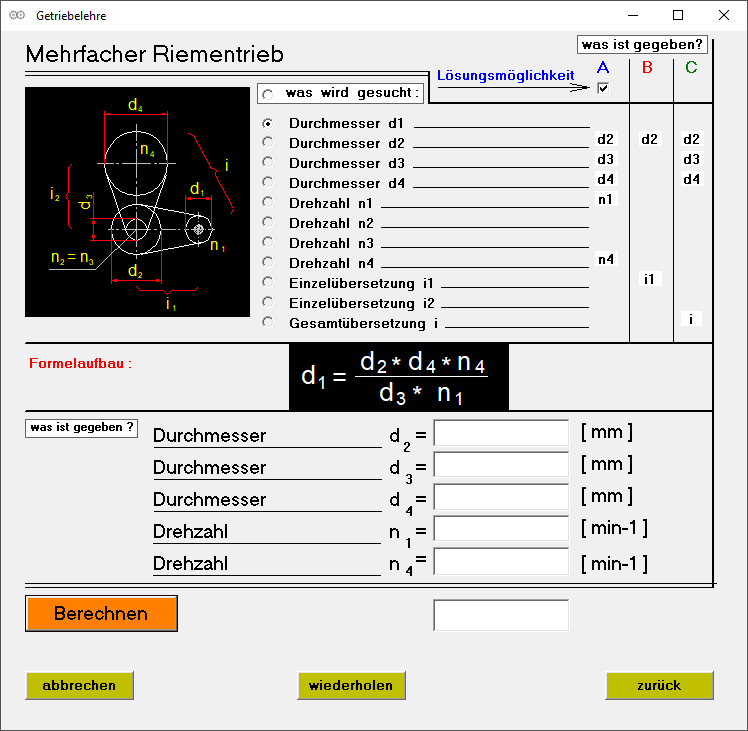Focus the Drehzahl n4 input field

[501, 561]
